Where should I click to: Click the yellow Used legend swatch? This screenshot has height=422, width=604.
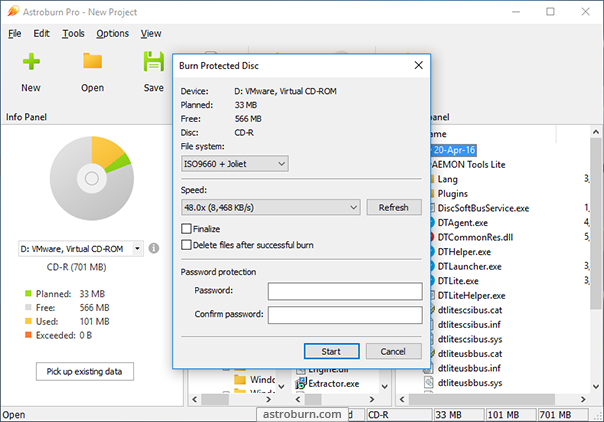point(28,321)
